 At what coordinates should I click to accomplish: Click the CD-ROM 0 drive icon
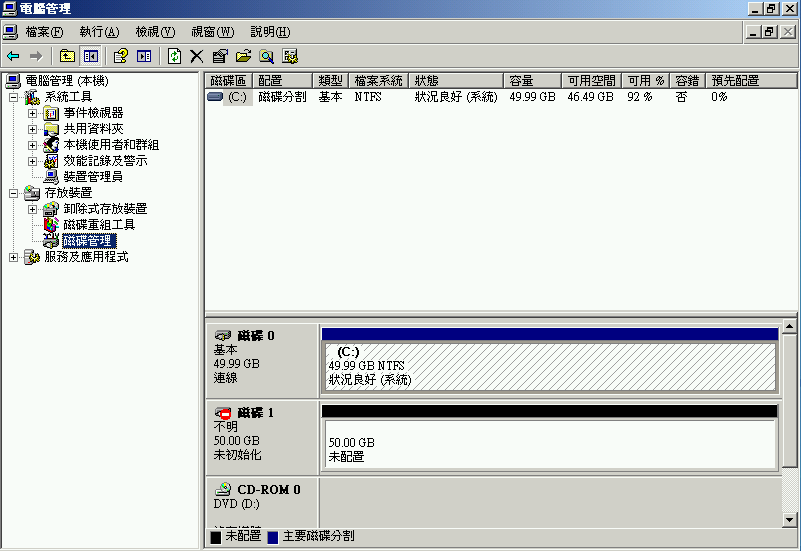223,489
